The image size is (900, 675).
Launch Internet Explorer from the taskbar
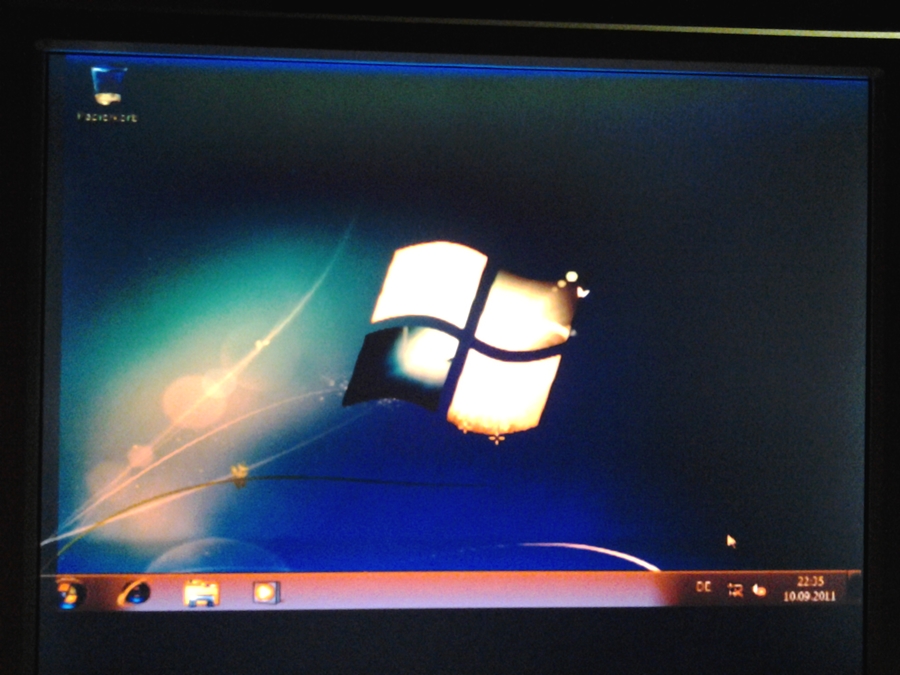pos(134,593)
